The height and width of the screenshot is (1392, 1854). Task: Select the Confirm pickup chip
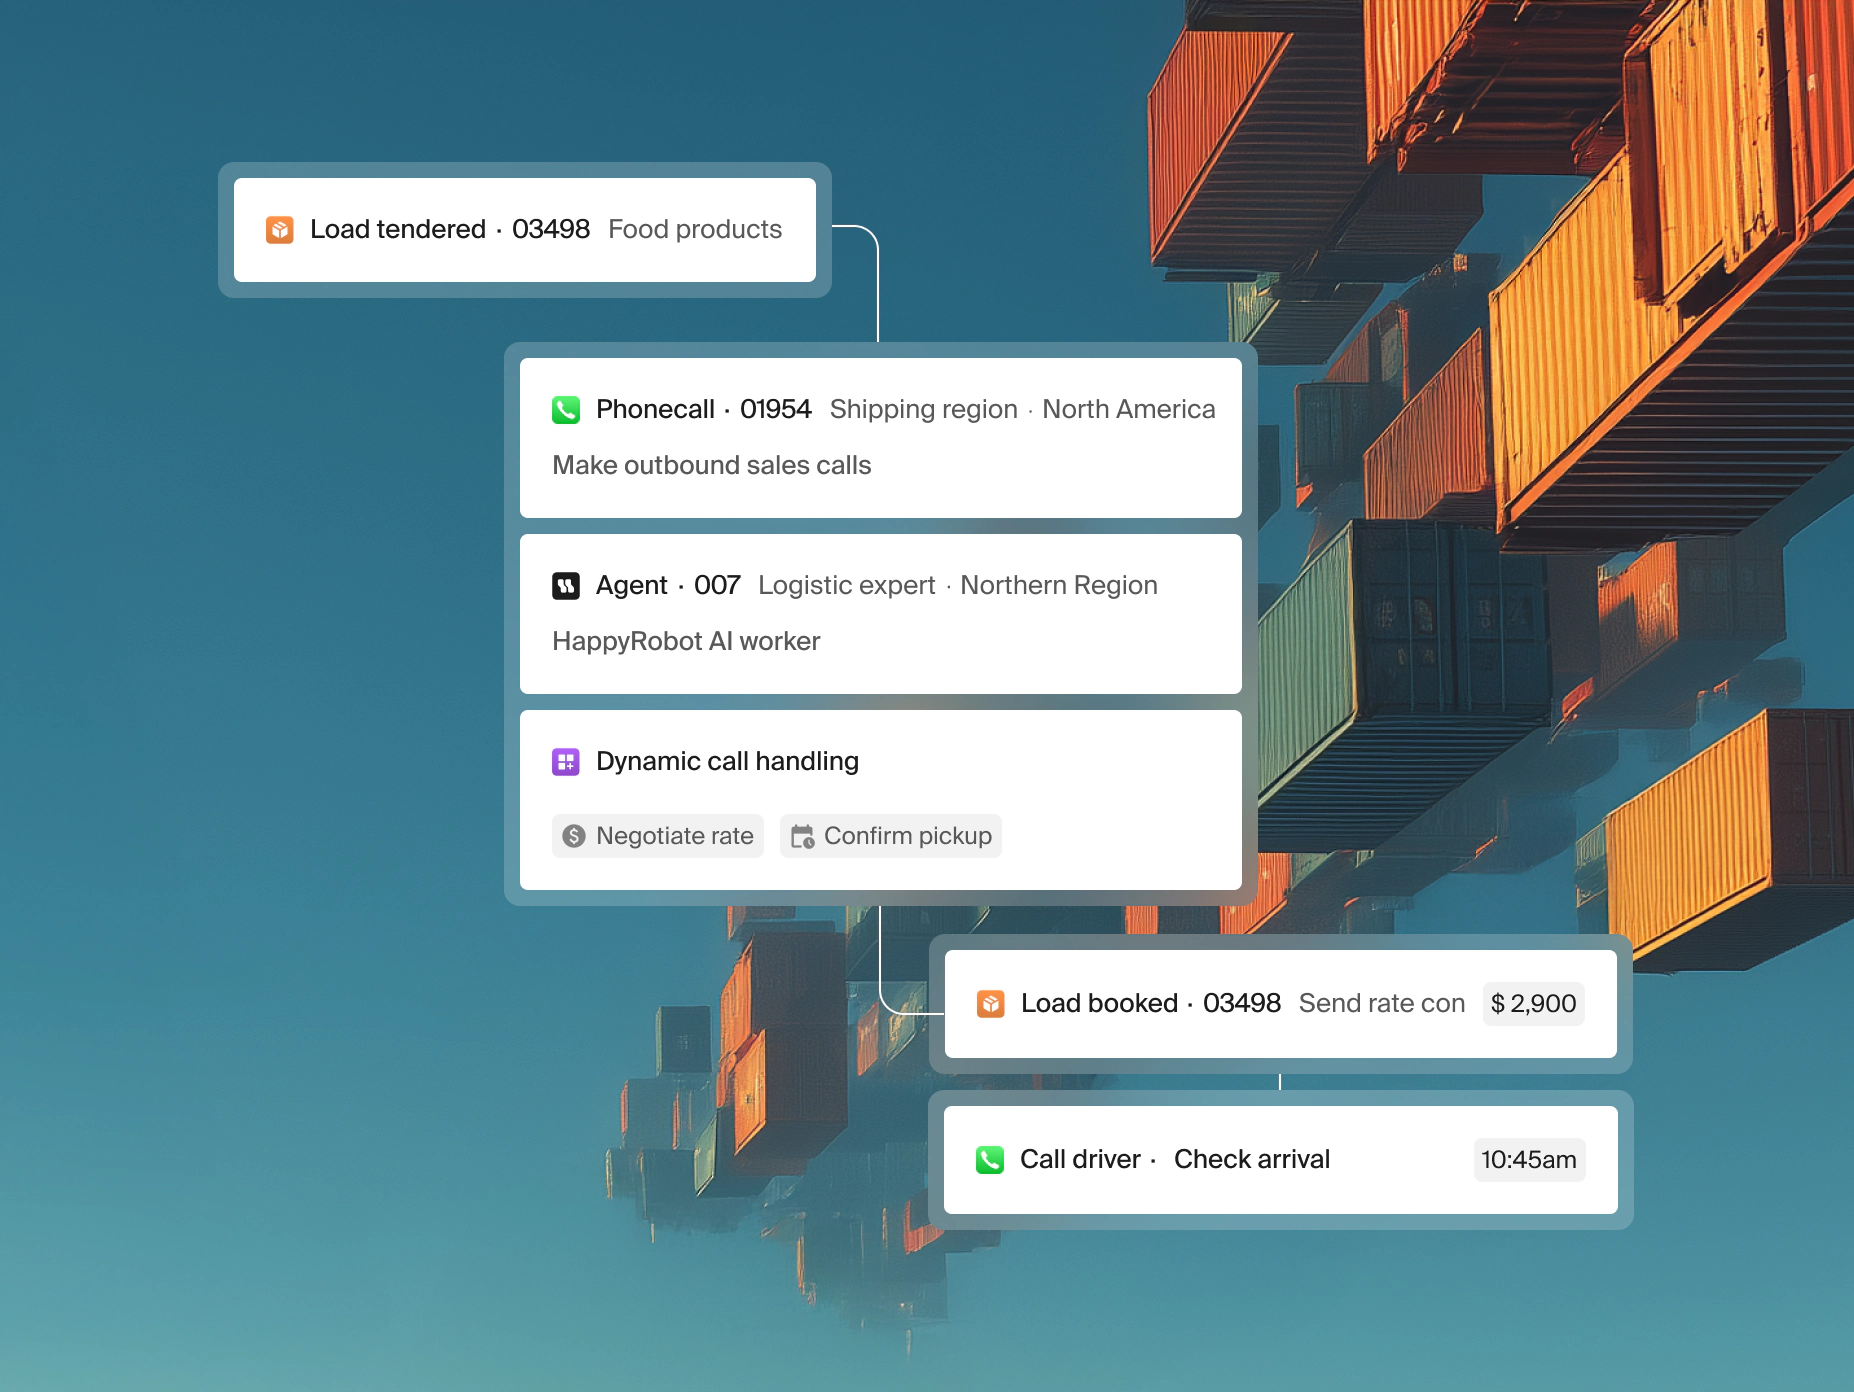tap(891, 836)
